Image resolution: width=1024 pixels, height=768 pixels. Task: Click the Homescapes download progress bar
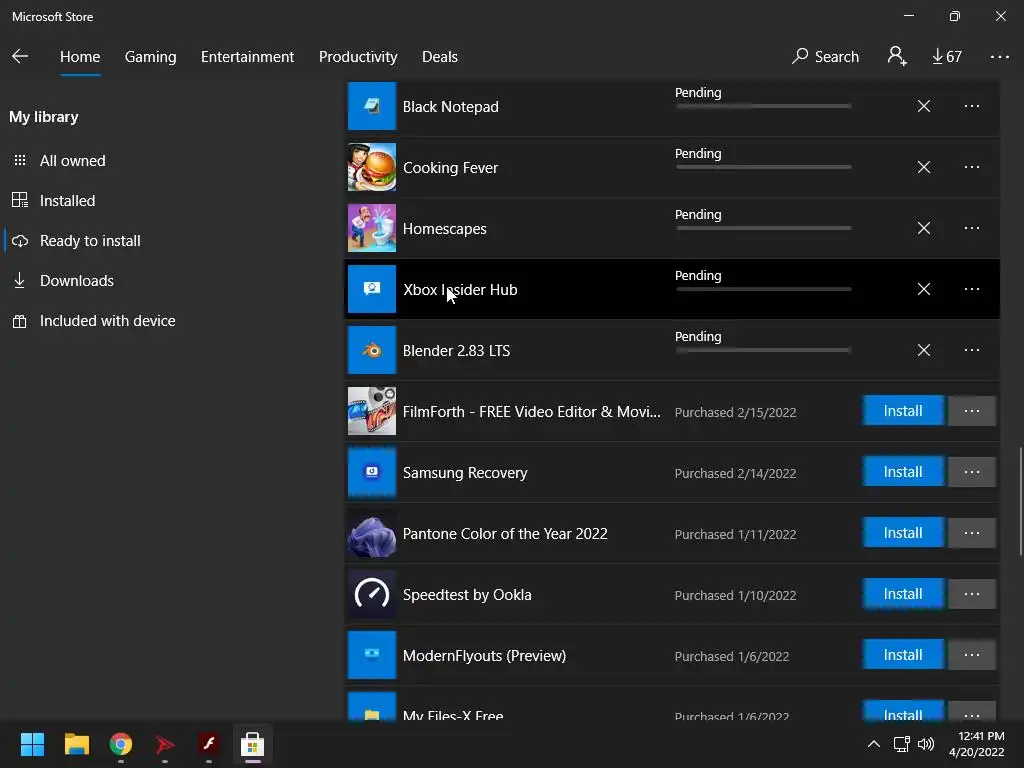click(x=763, y=228)
